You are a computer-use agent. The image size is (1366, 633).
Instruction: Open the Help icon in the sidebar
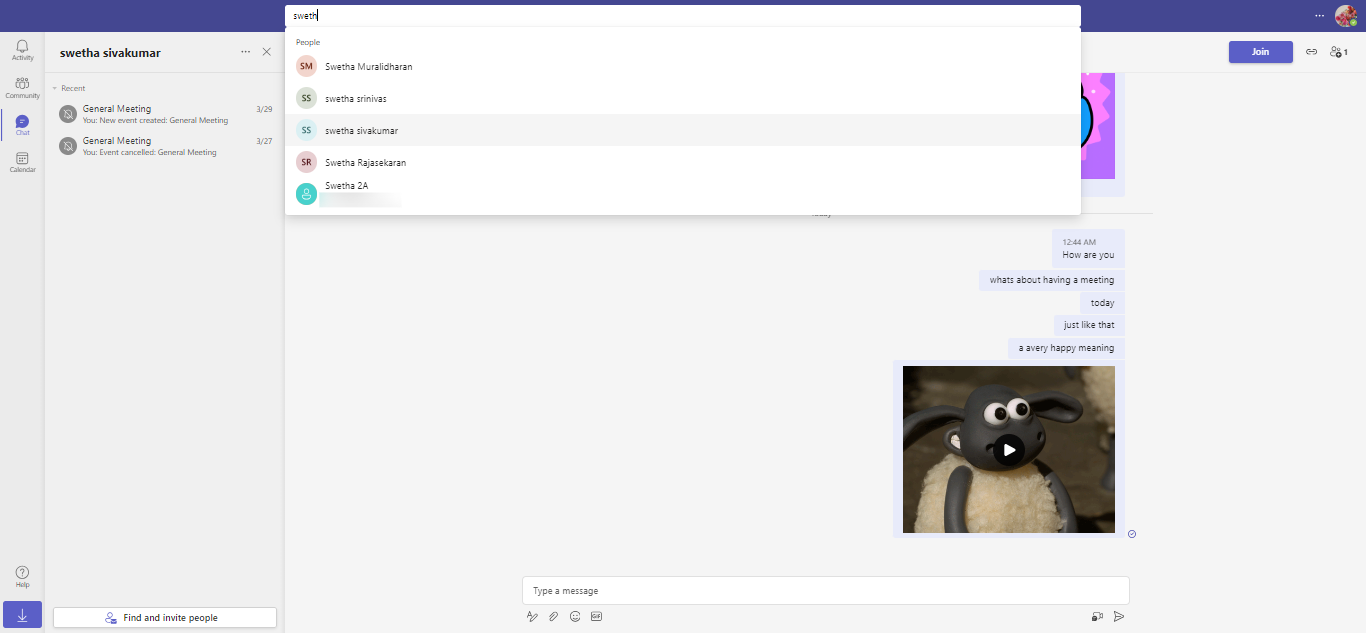click(x=22, y=577)
